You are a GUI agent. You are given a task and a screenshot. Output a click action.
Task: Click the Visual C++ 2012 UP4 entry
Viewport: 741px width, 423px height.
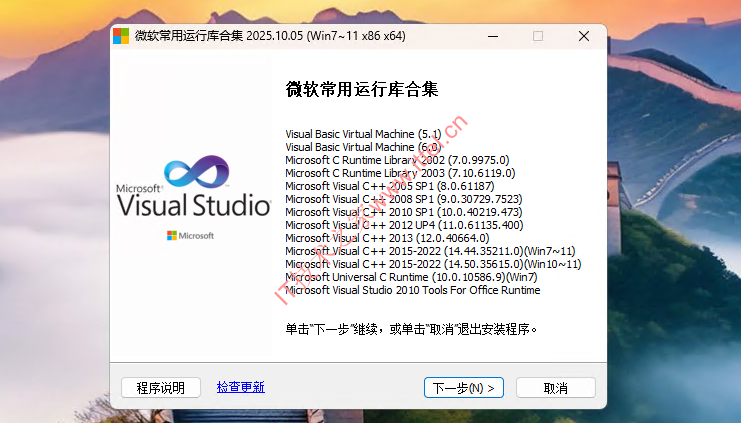tap(404, 225)
